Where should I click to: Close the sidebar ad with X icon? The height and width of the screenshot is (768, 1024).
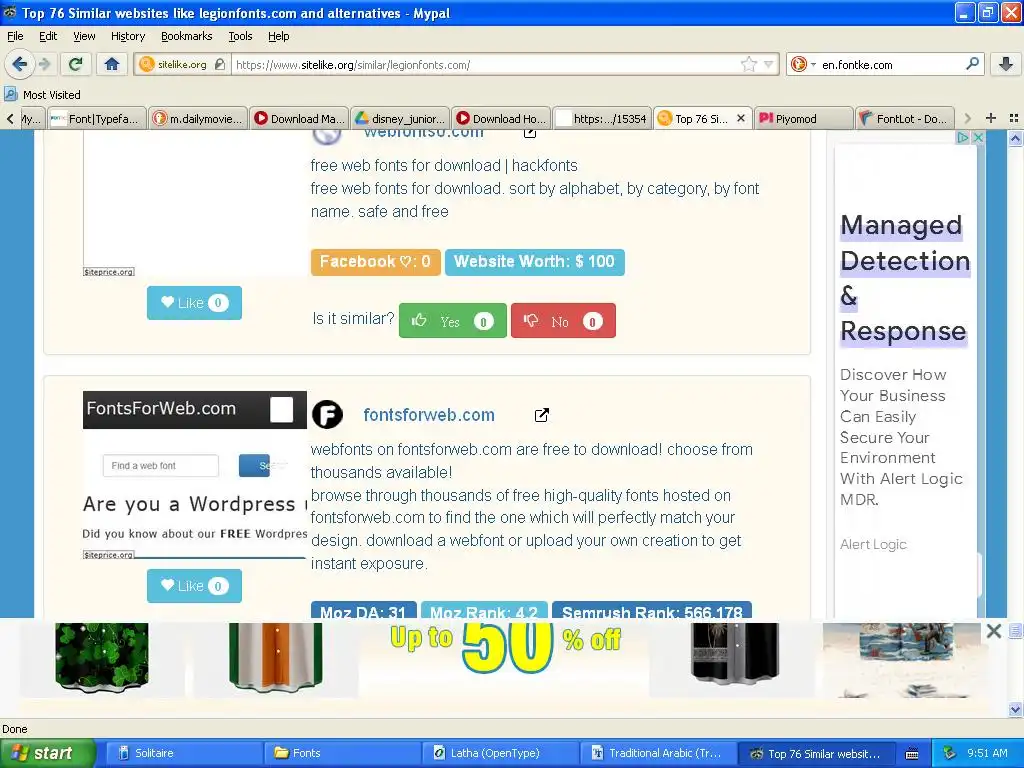pos(978,138)
